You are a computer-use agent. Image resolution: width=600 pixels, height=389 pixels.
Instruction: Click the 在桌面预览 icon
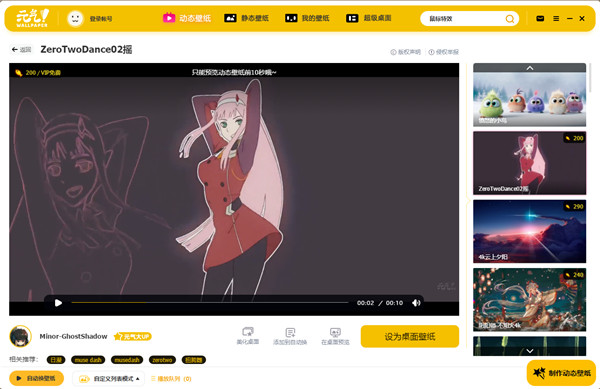[335, 336]
